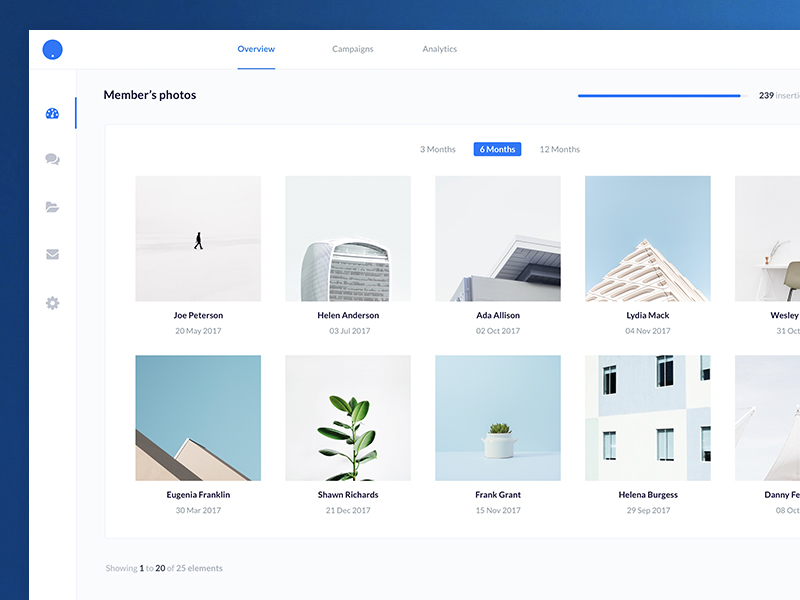Click the blue circular app logo

click(x=52, y=49)
